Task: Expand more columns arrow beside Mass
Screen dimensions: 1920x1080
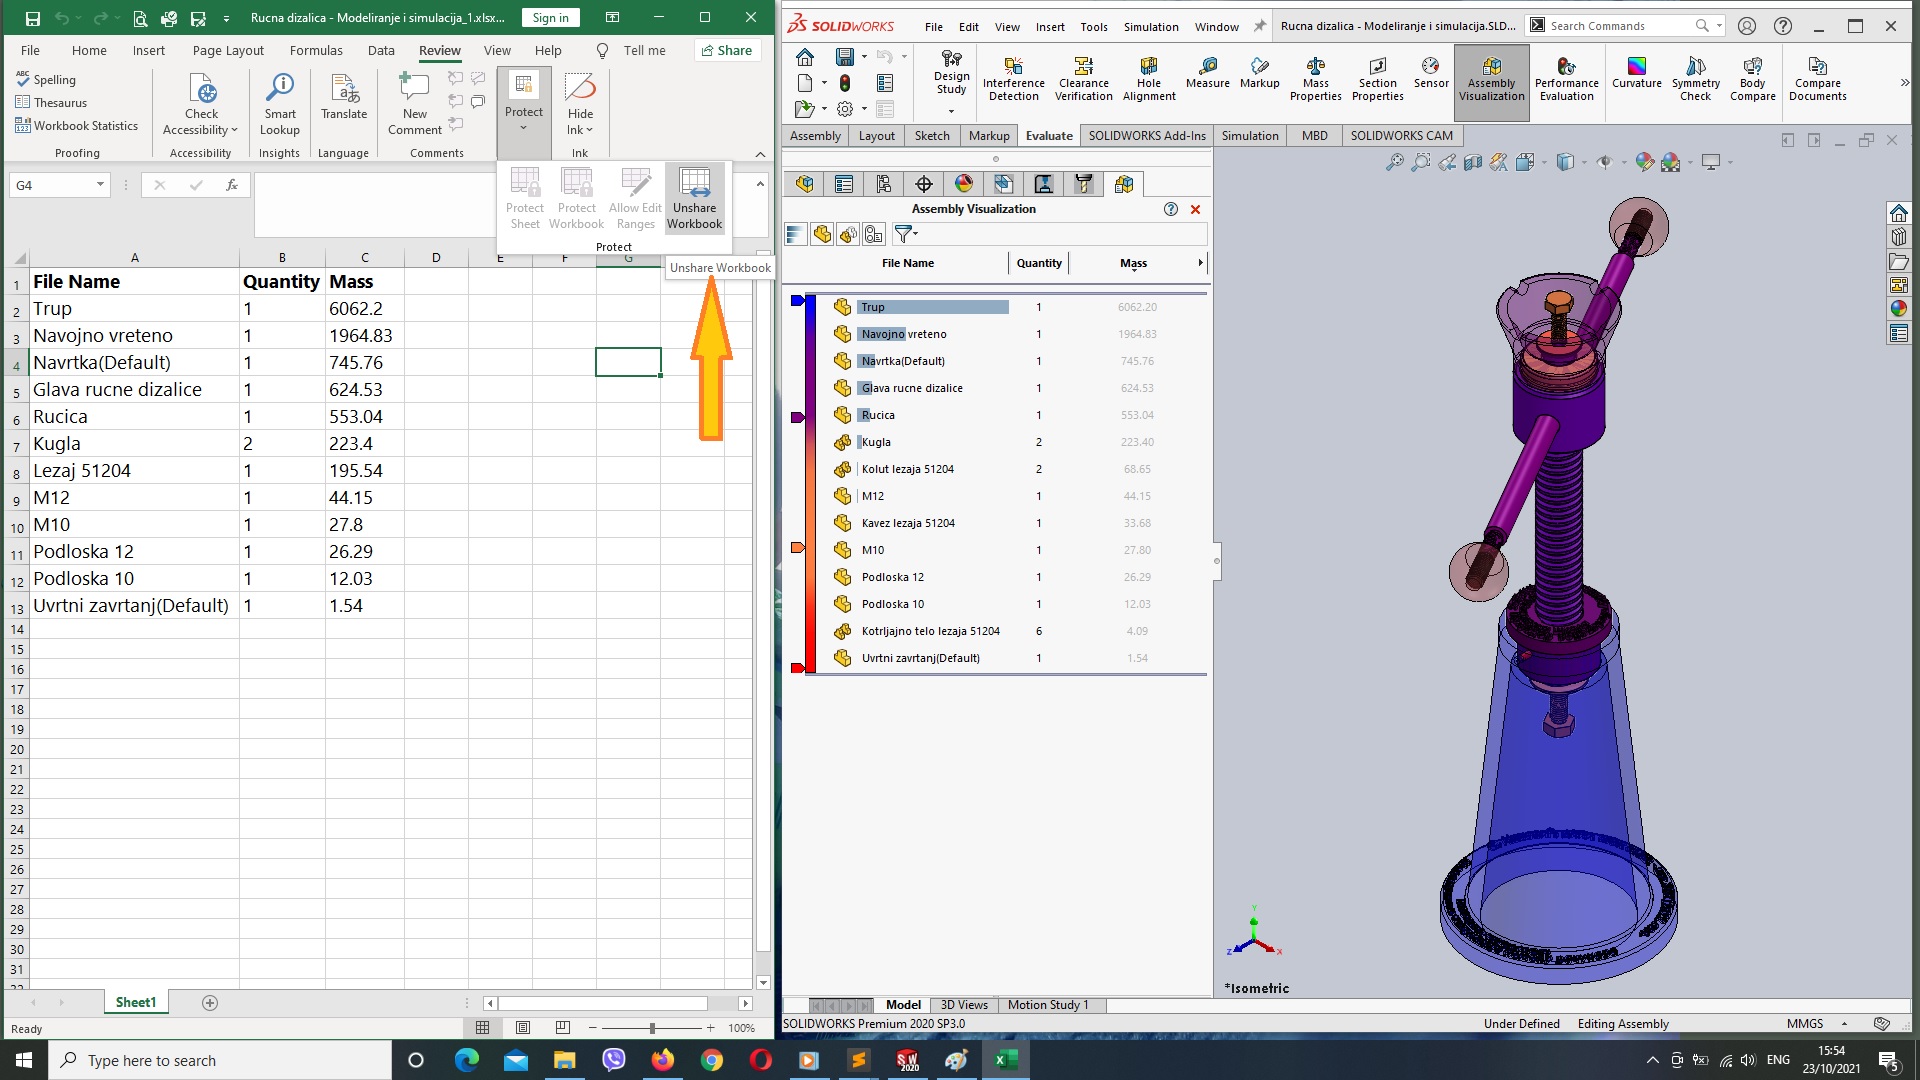Action: point(1200,263)
